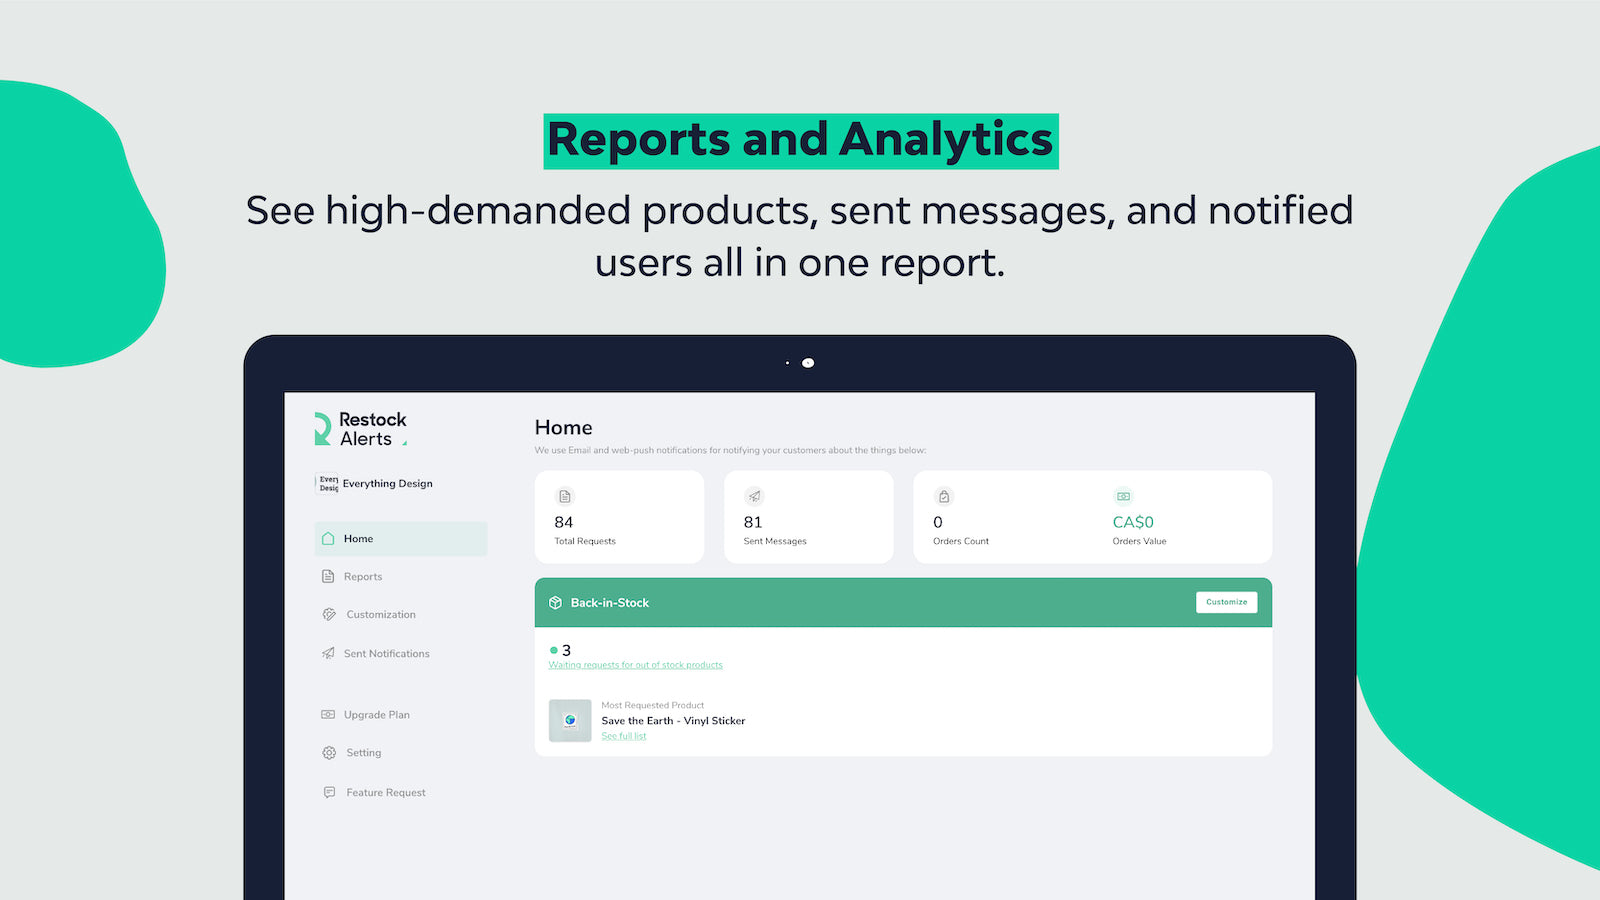The image size is (1600, 900).
Task: Click the 84 Total Requests value
Action: click(x=564, y=523)
